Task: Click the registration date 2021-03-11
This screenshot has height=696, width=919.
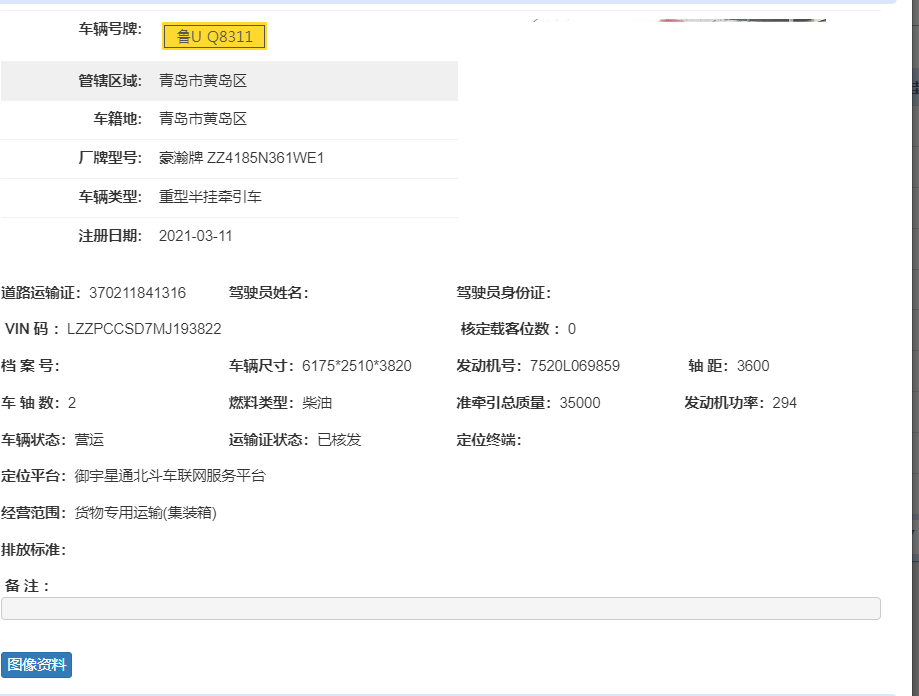Action: click(195, 236)
